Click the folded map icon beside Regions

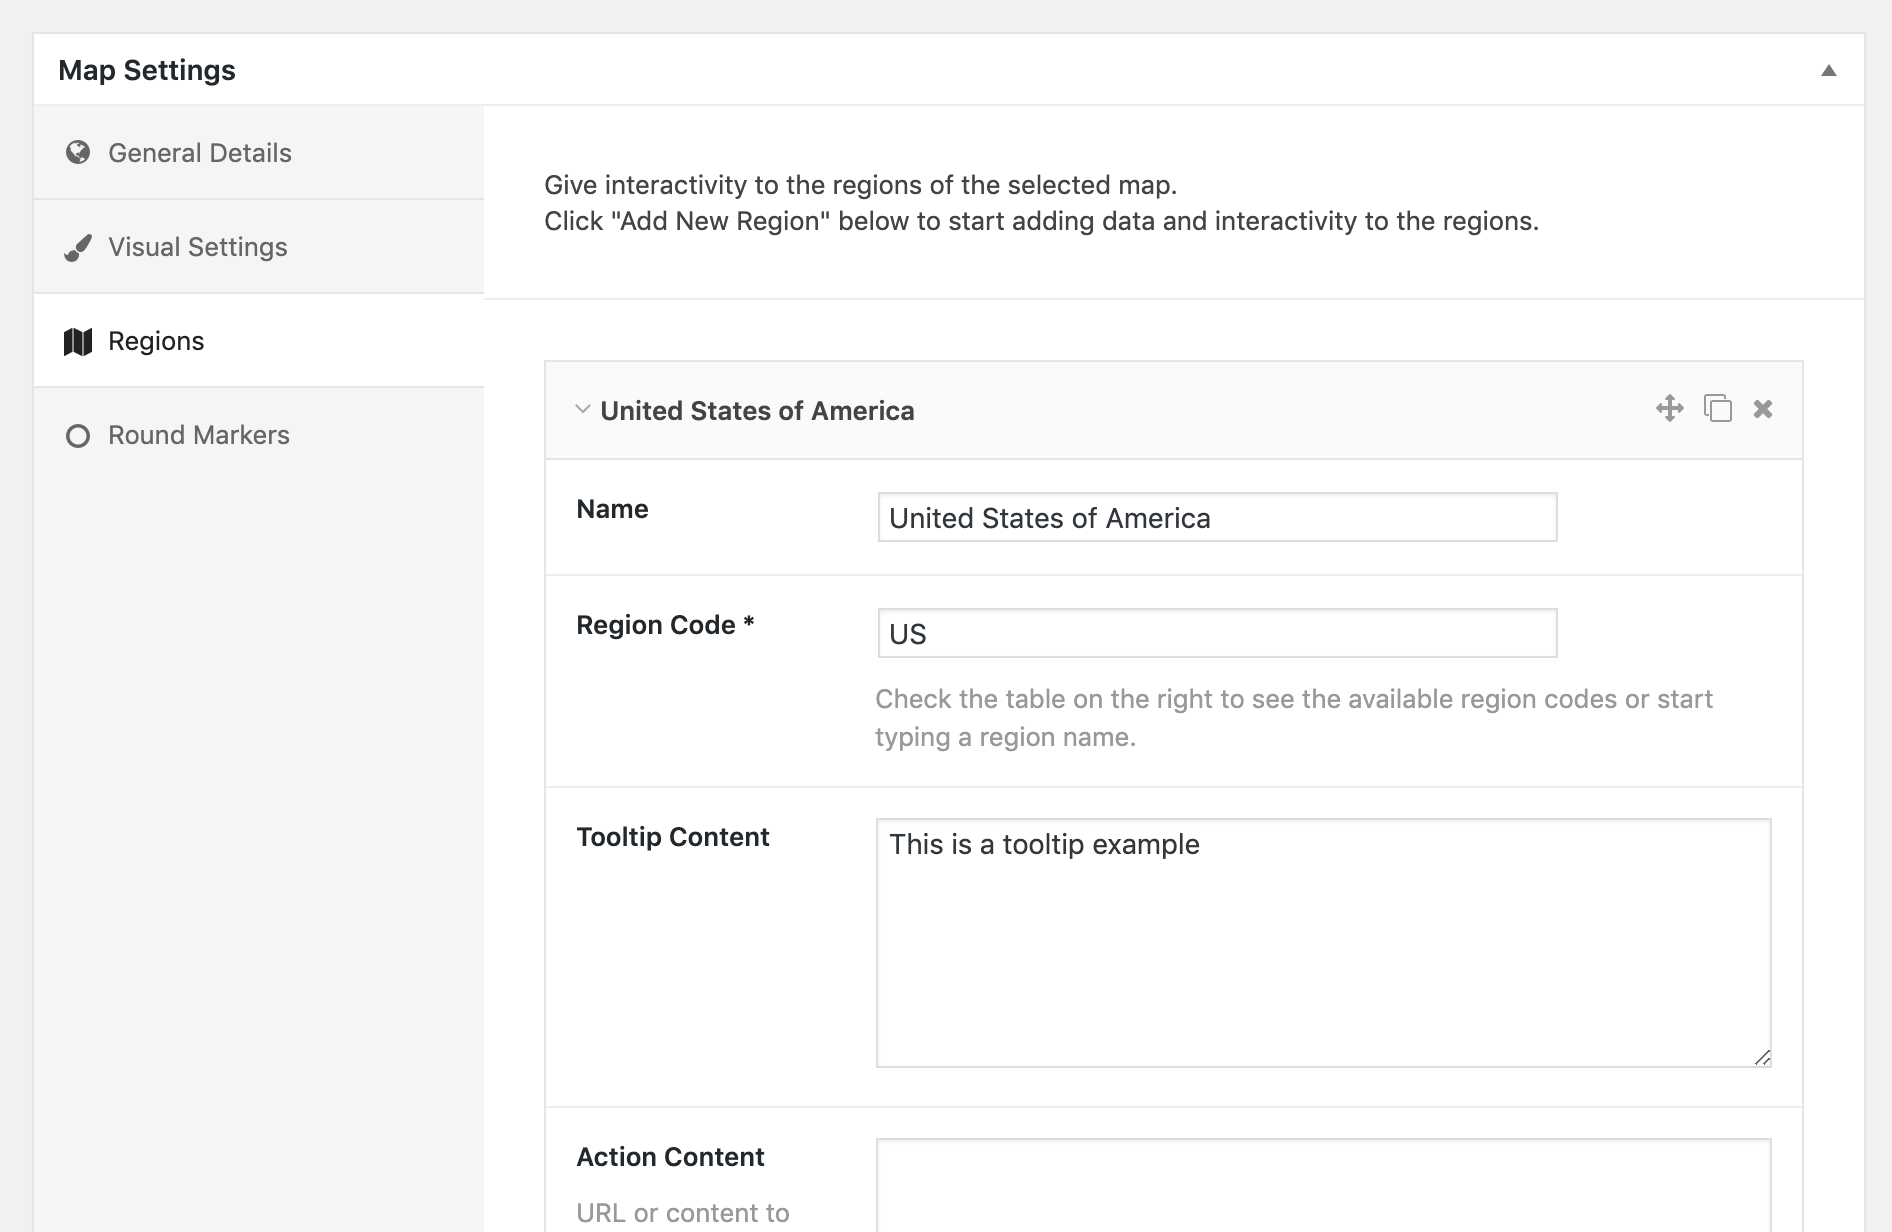[x=78, y=341]
